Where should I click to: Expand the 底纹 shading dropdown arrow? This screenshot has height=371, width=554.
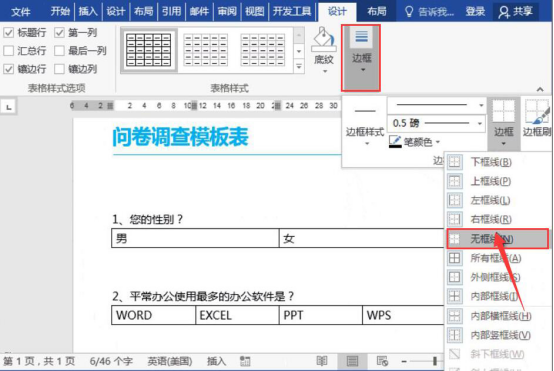pos(325,71)
